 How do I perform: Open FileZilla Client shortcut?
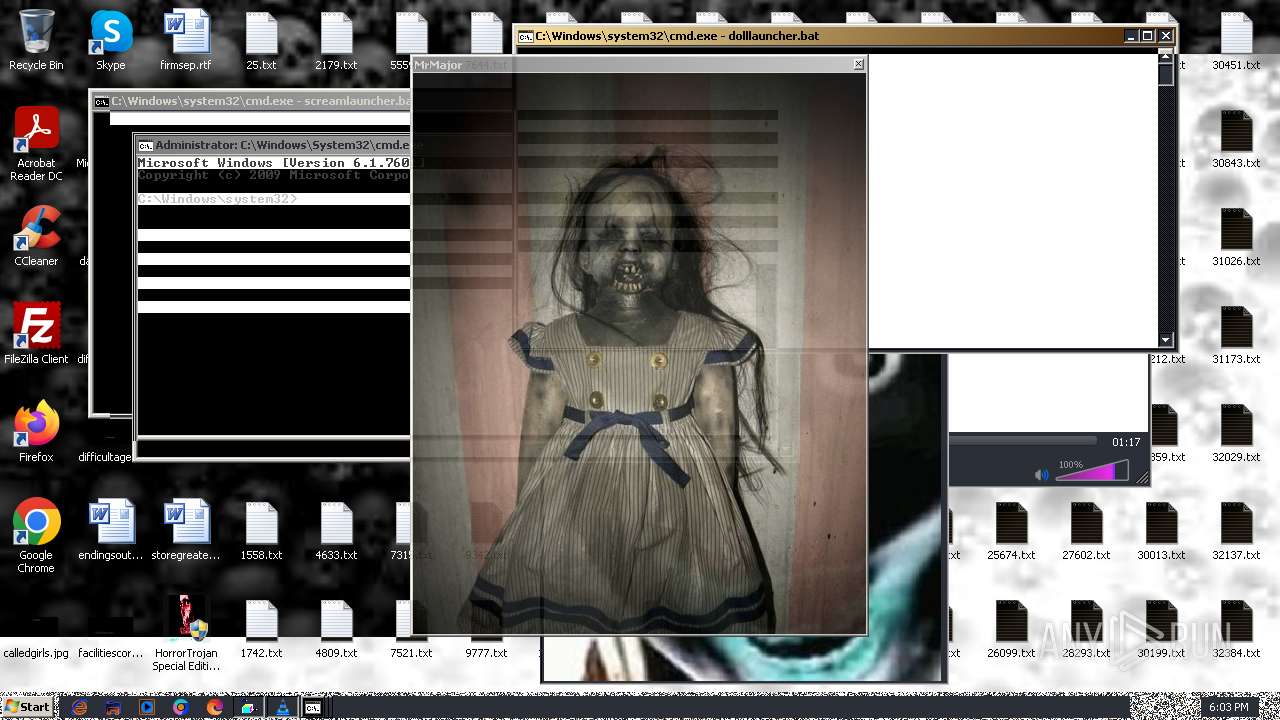coord(36,334)
